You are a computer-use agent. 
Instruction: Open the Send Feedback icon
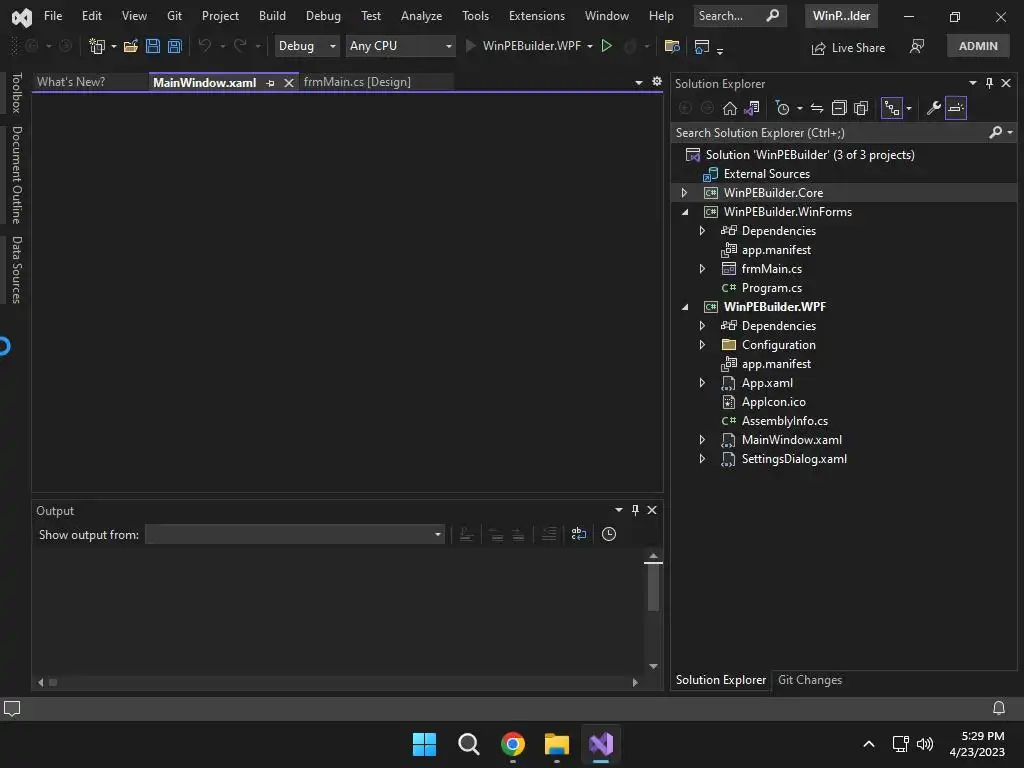click(917, 46)
